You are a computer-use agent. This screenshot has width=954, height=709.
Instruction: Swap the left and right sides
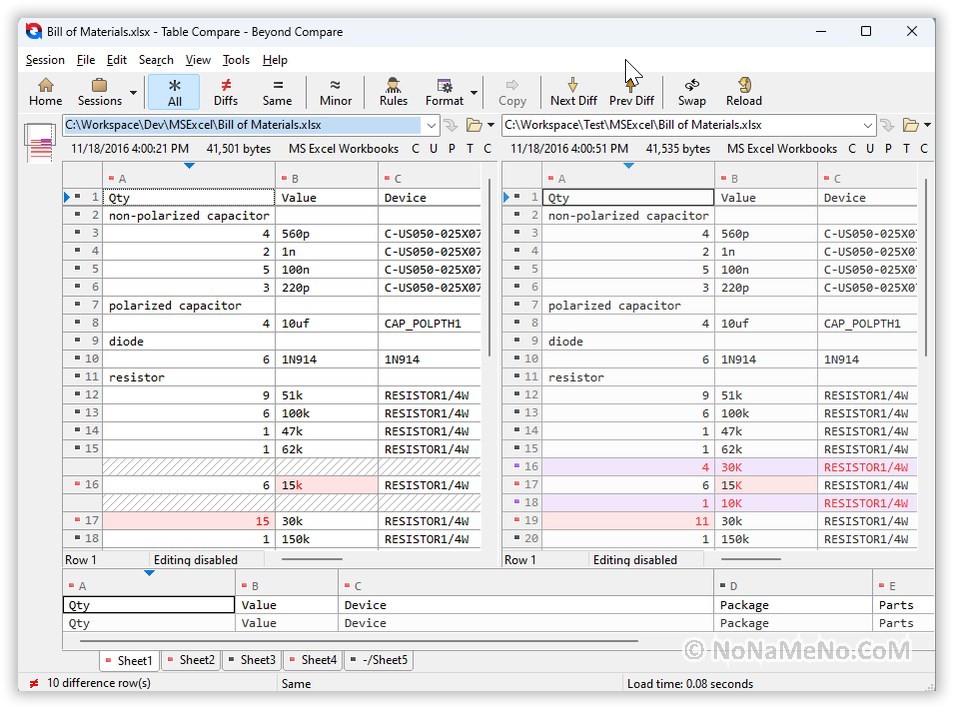(x=691, y=91)
